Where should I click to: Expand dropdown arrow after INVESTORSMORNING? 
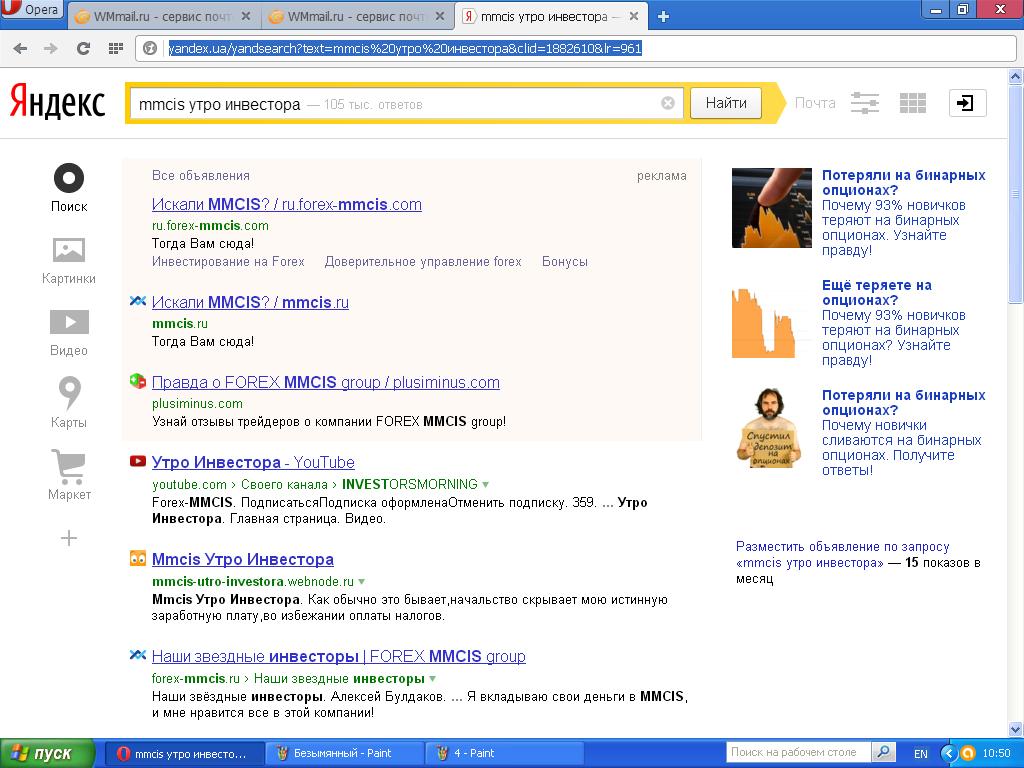pos(485,485)
